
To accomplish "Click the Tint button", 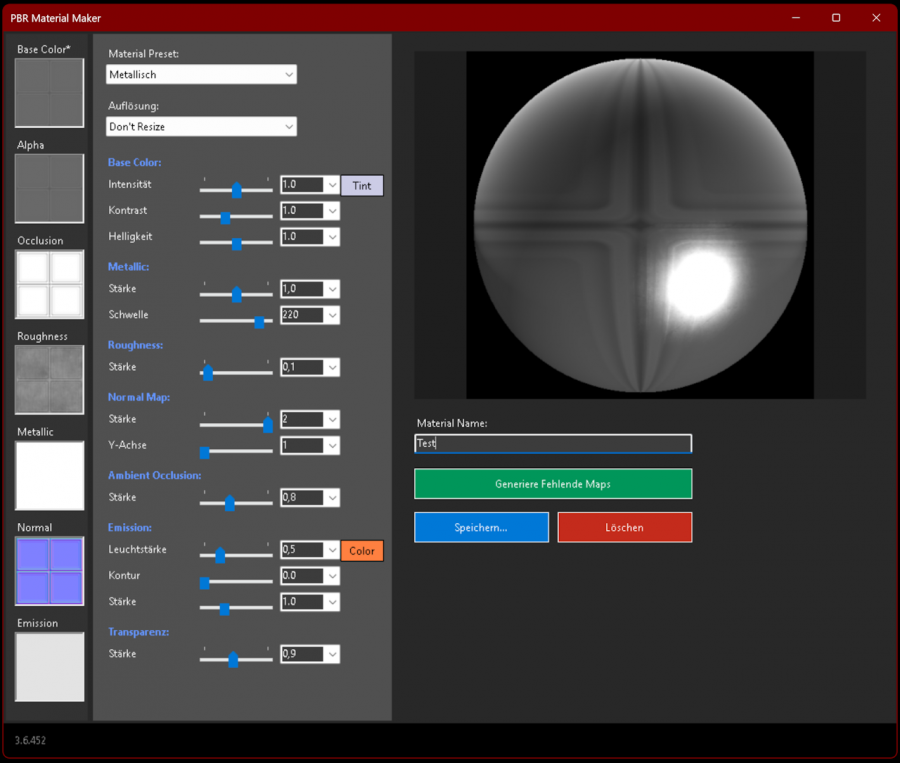I will [x=362, y=185].
